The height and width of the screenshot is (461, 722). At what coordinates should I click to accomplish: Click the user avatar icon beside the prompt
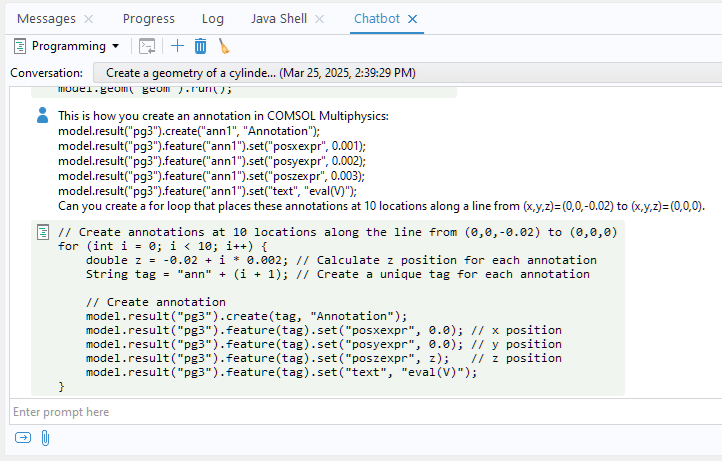pyautogui.click(x=42, y=116)
